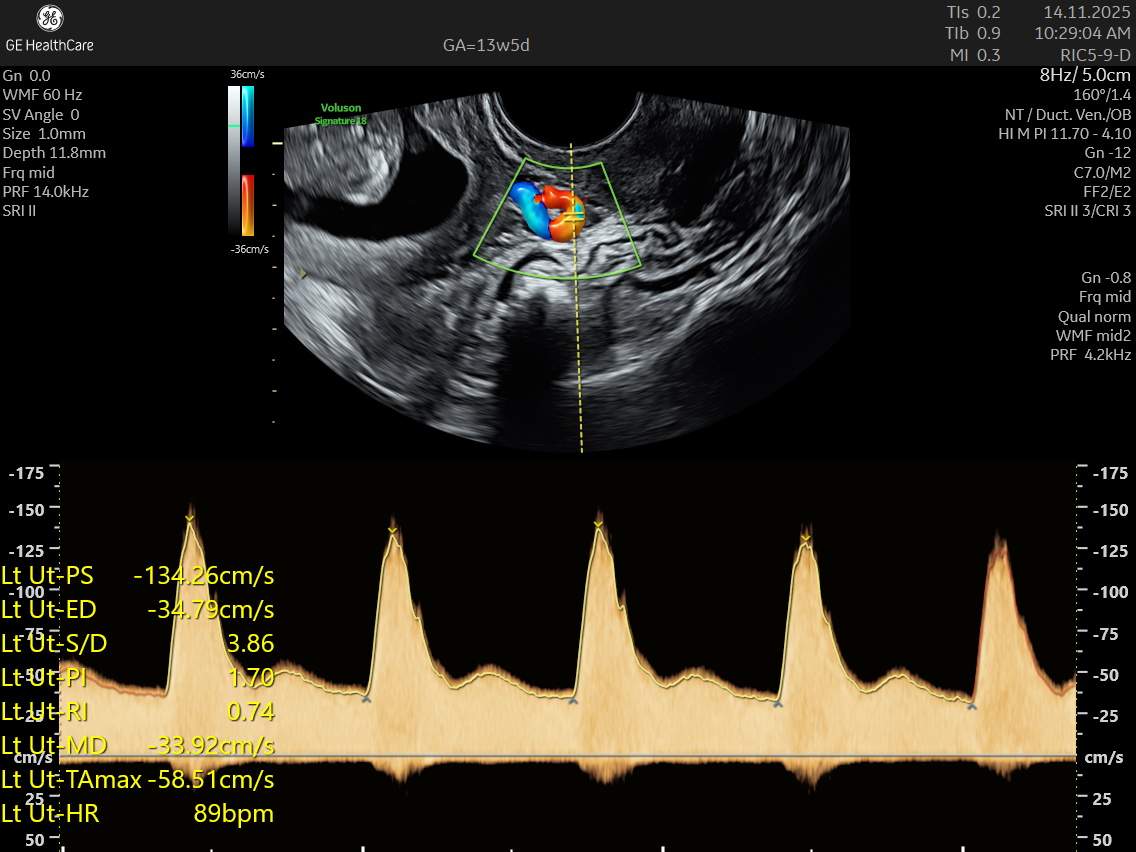Click the Doppler spectrum baseline

tap(568, 756)
